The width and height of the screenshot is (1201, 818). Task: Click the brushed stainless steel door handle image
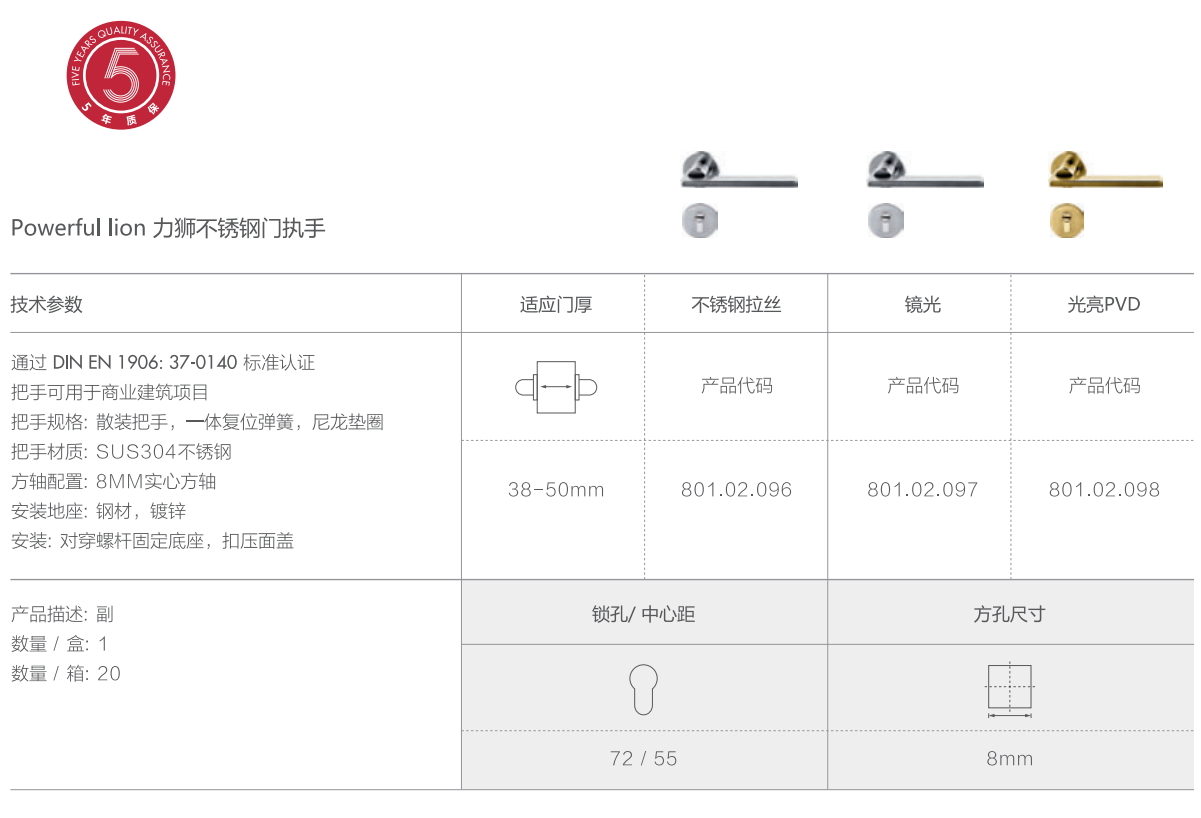738,172
